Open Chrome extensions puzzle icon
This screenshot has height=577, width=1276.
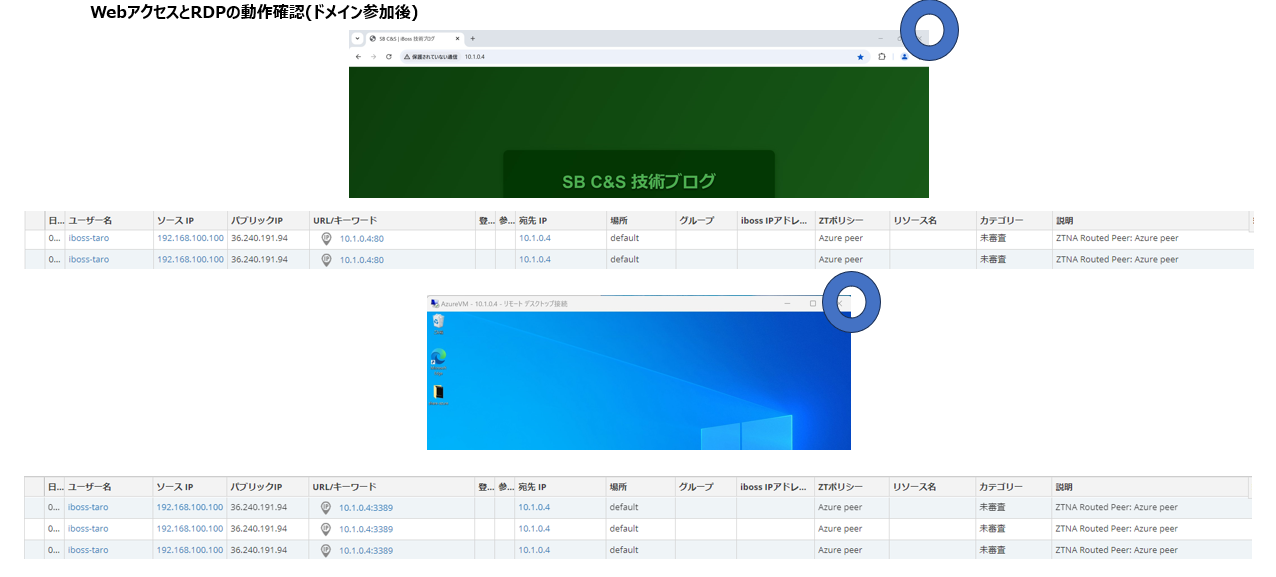(x=882, y=57)
